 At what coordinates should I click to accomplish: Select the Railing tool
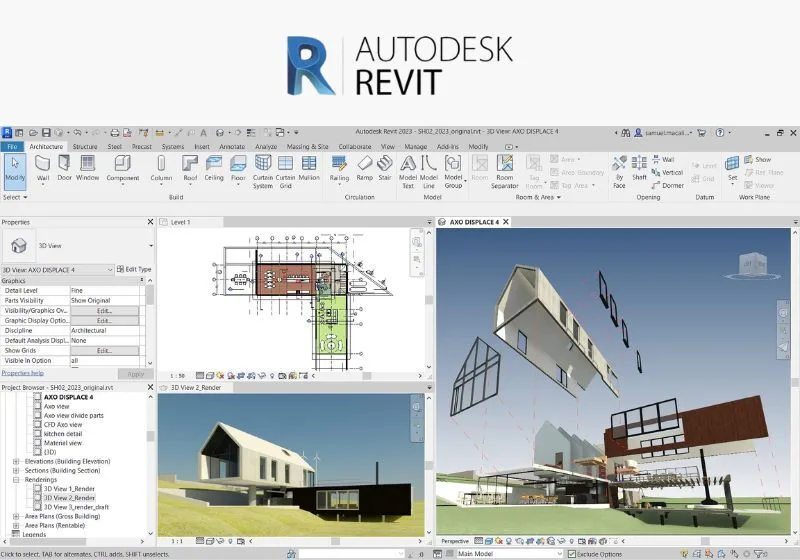339,169
